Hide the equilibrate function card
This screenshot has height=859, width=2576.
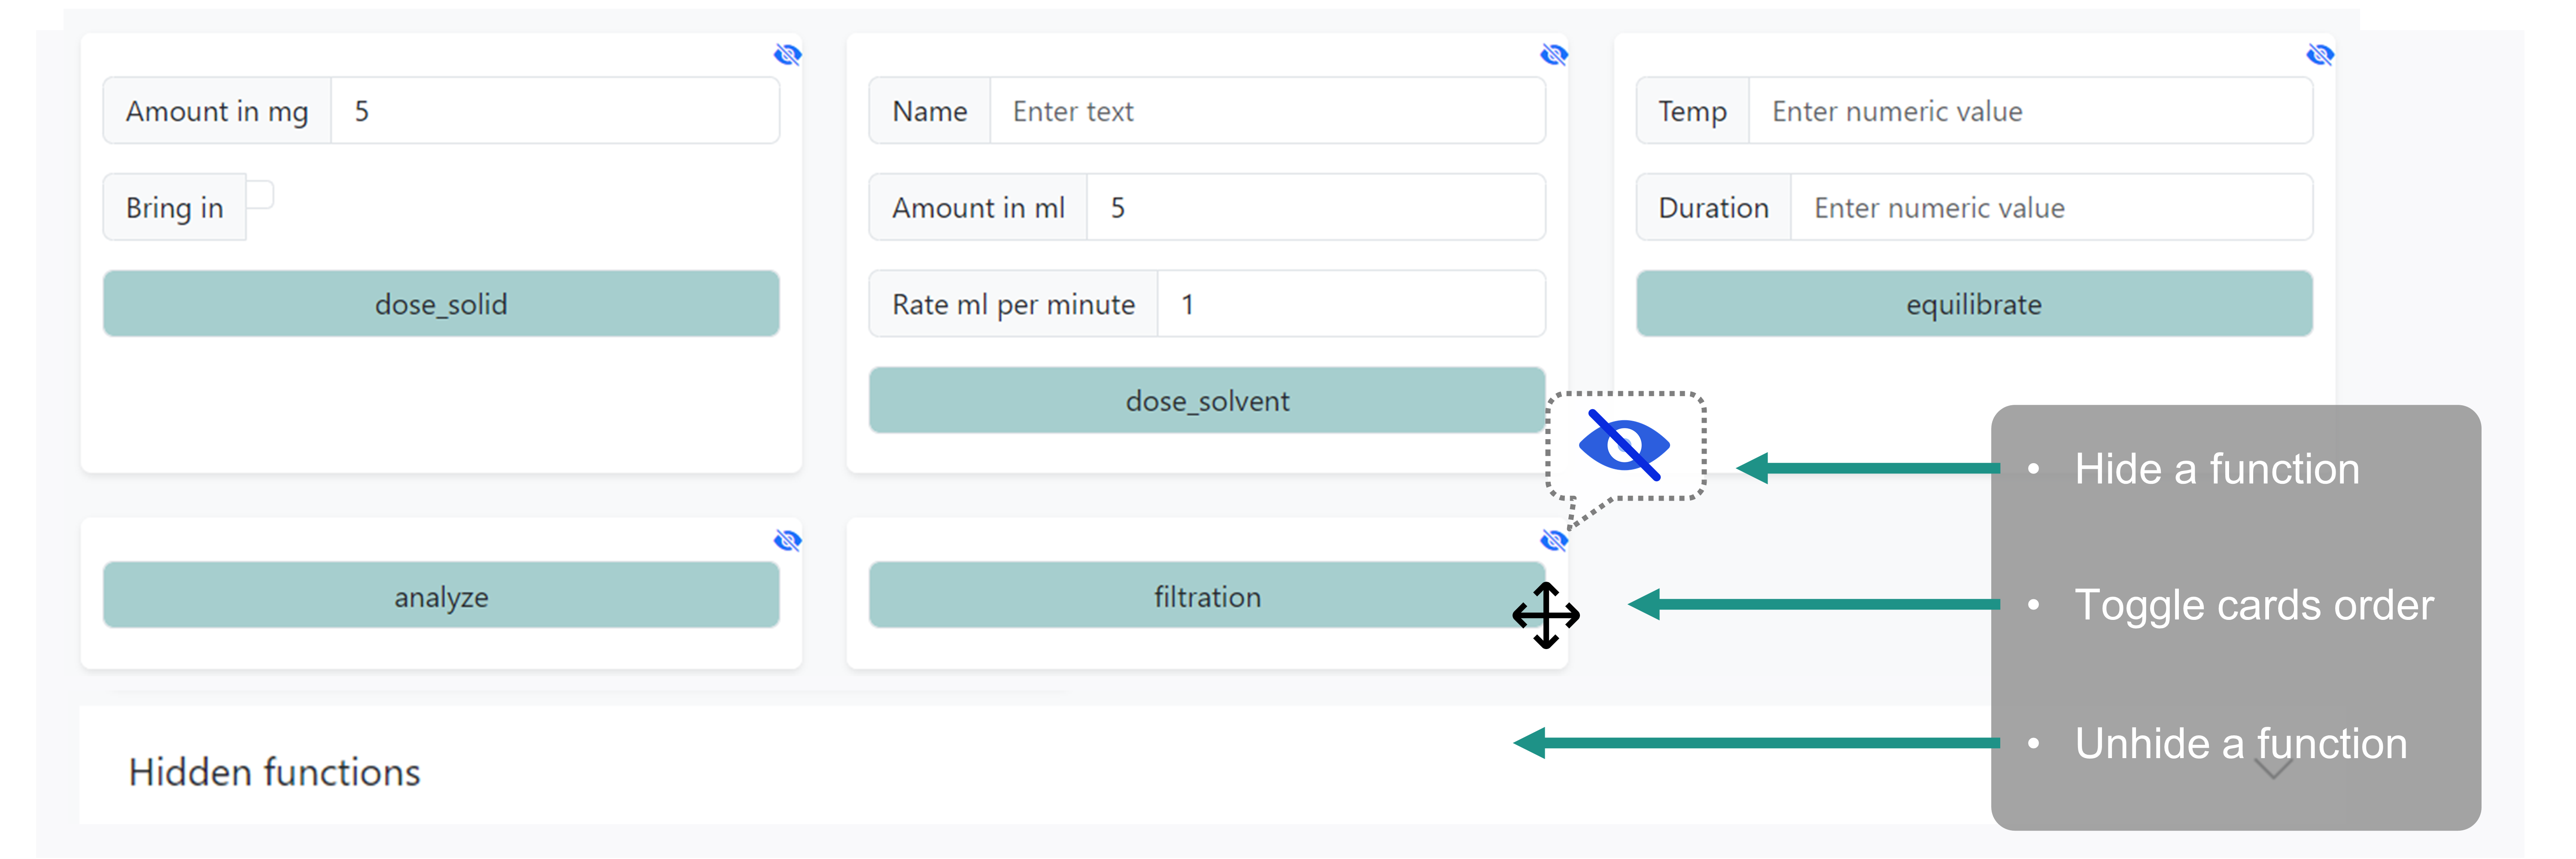[2320, 55]
